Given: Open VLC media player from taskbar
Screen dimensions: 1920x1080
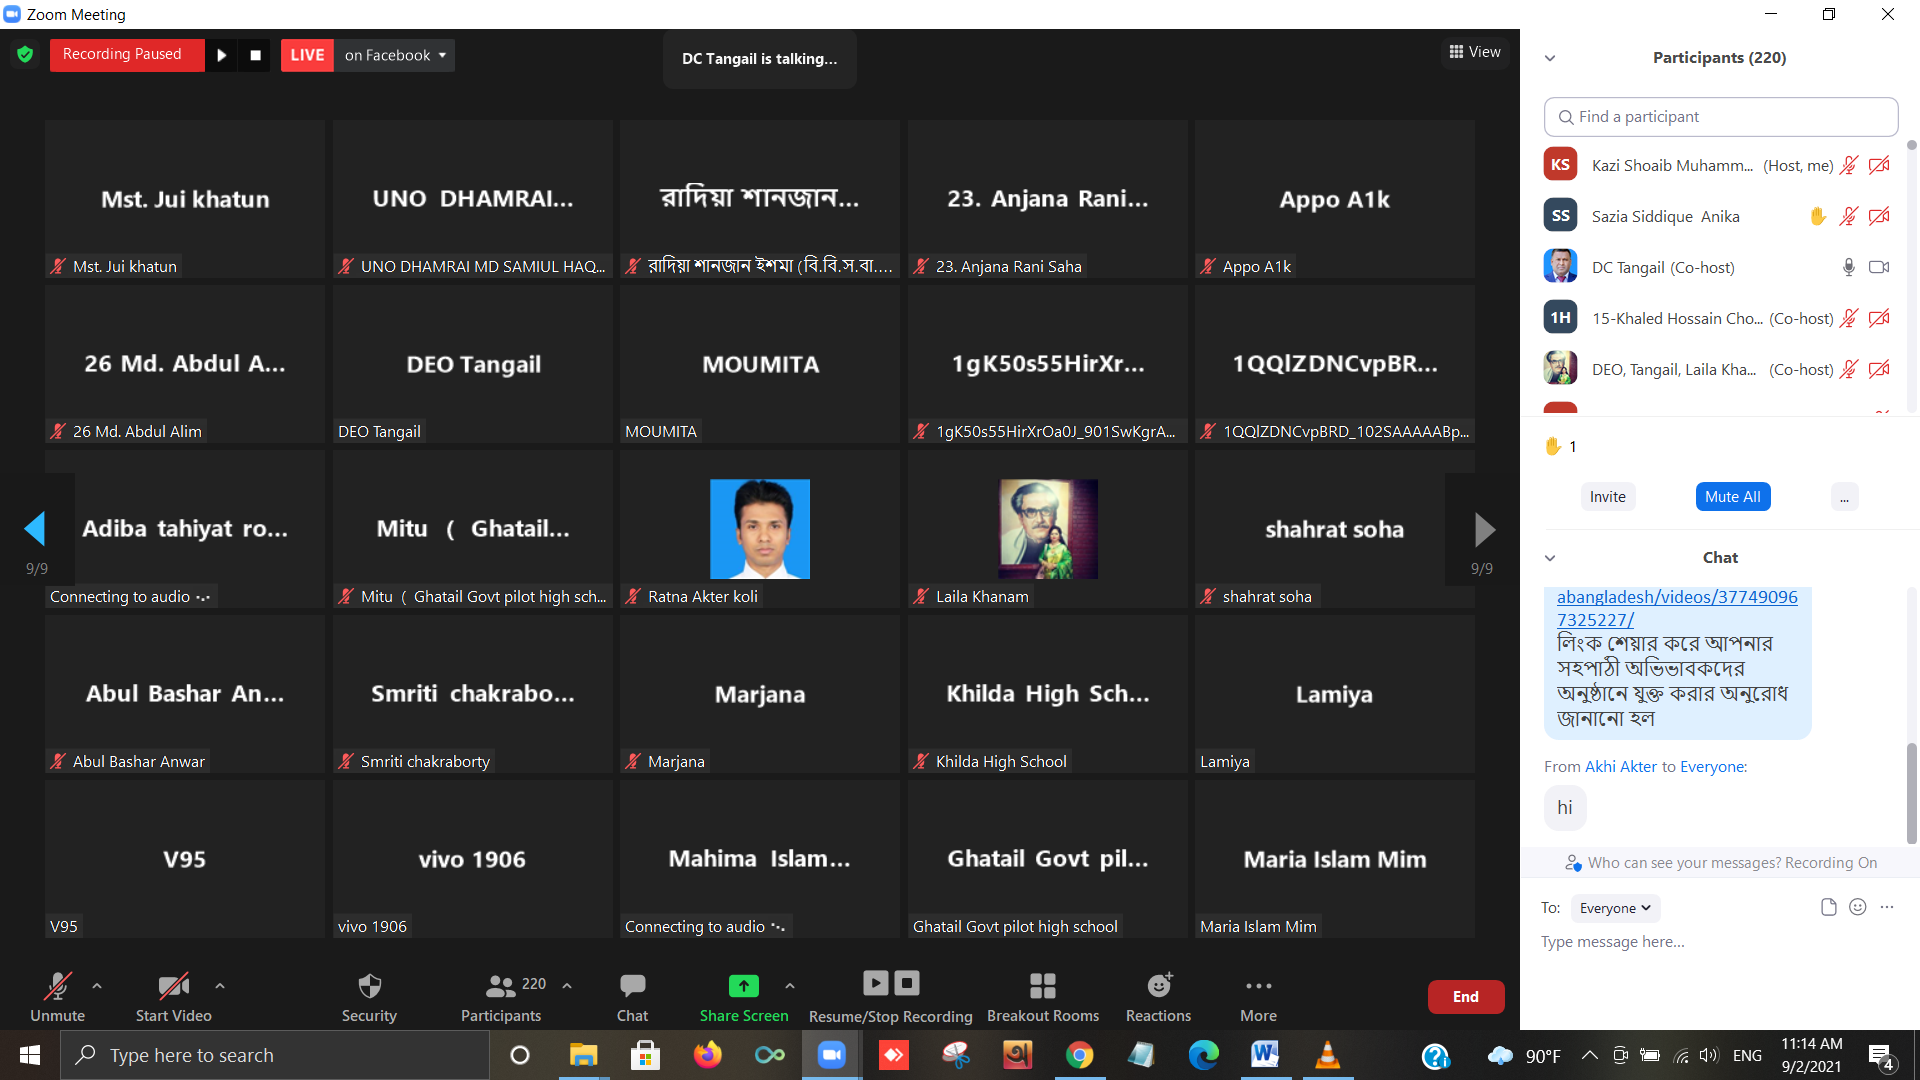Looking at the screenshot, I should pyautogui.click(x=1327, y=1055).
